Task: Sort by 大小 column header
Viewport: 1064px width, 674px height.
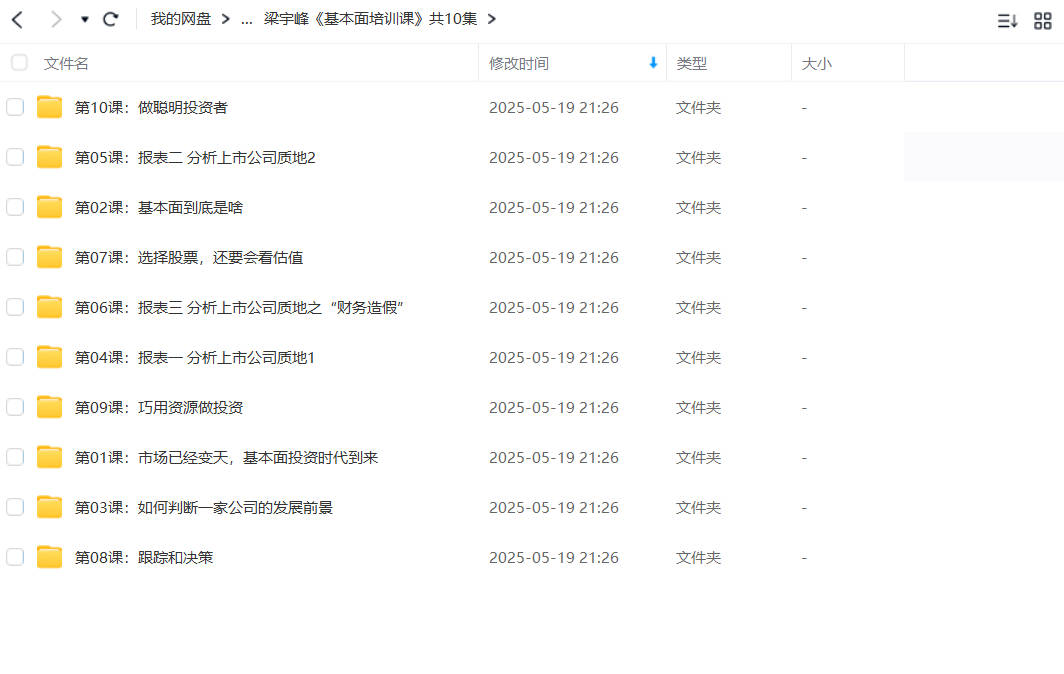Action: [816, 63]
